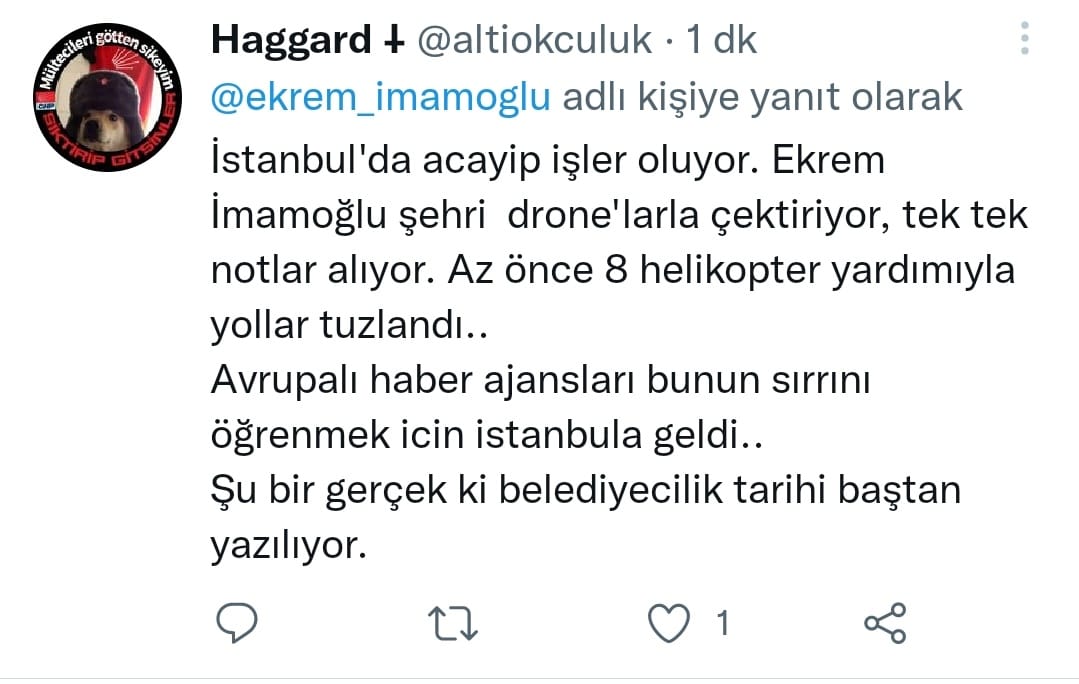Open the dog profile avatar picture
The width and height of the screenshot is (1079, 684).
108,96
